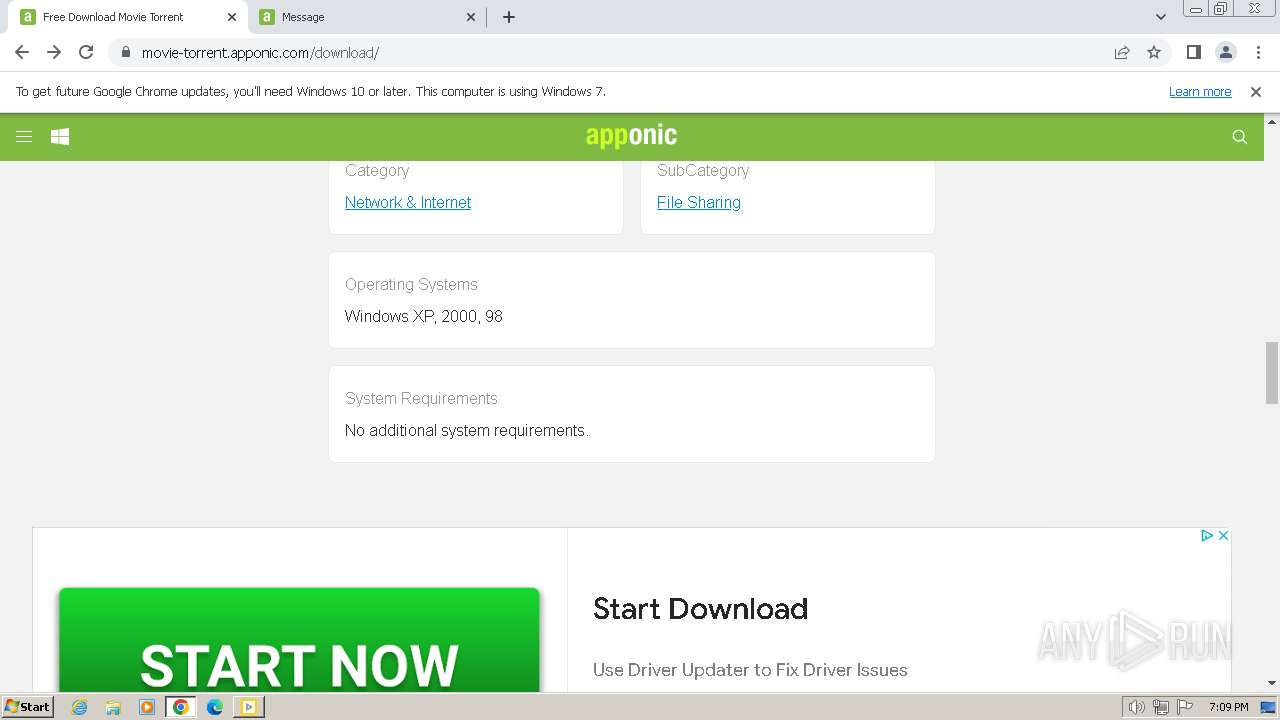Open the apponic hamburger menu
This screenshot has width=1280, height=720.
point(24,137)
